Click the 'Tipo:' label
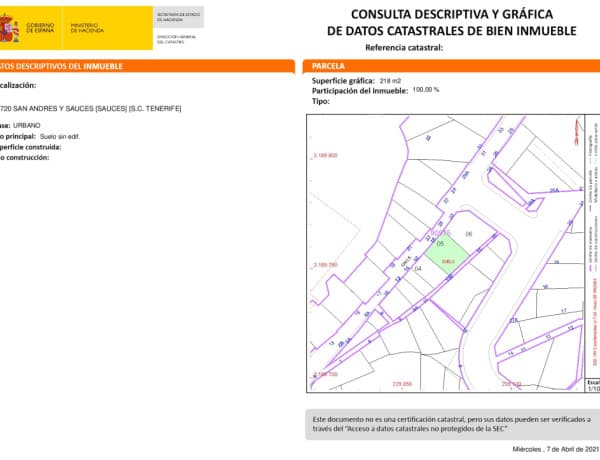600x460 pixels. [x=320, y=101]
